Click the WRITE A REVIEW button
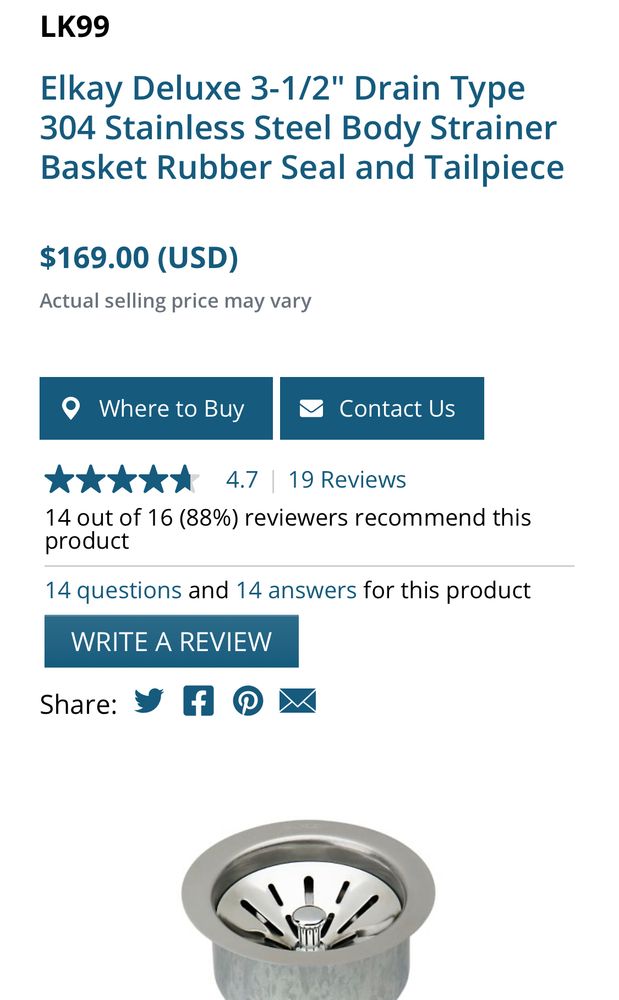The image size is (619, 1000). [x=170, y=641]
